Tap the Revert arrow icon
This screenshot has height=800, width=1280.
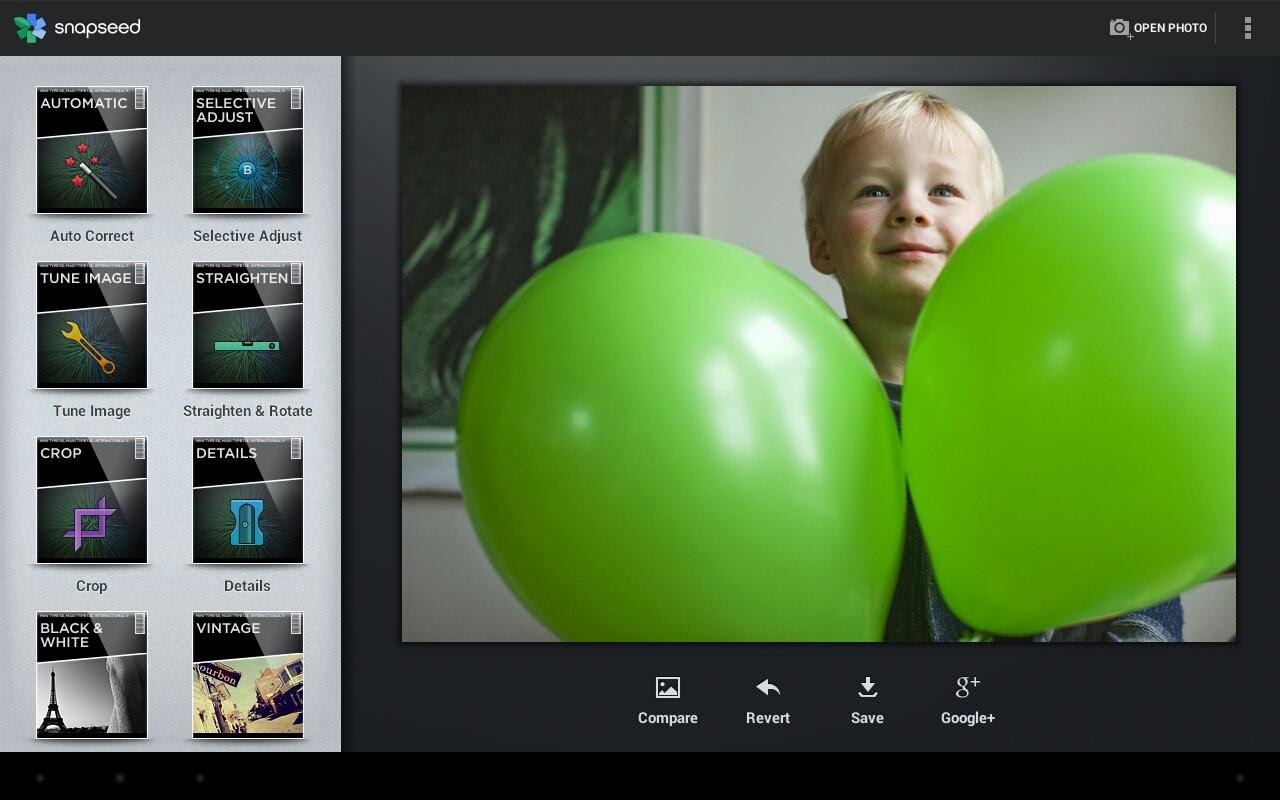pos(767,687)
